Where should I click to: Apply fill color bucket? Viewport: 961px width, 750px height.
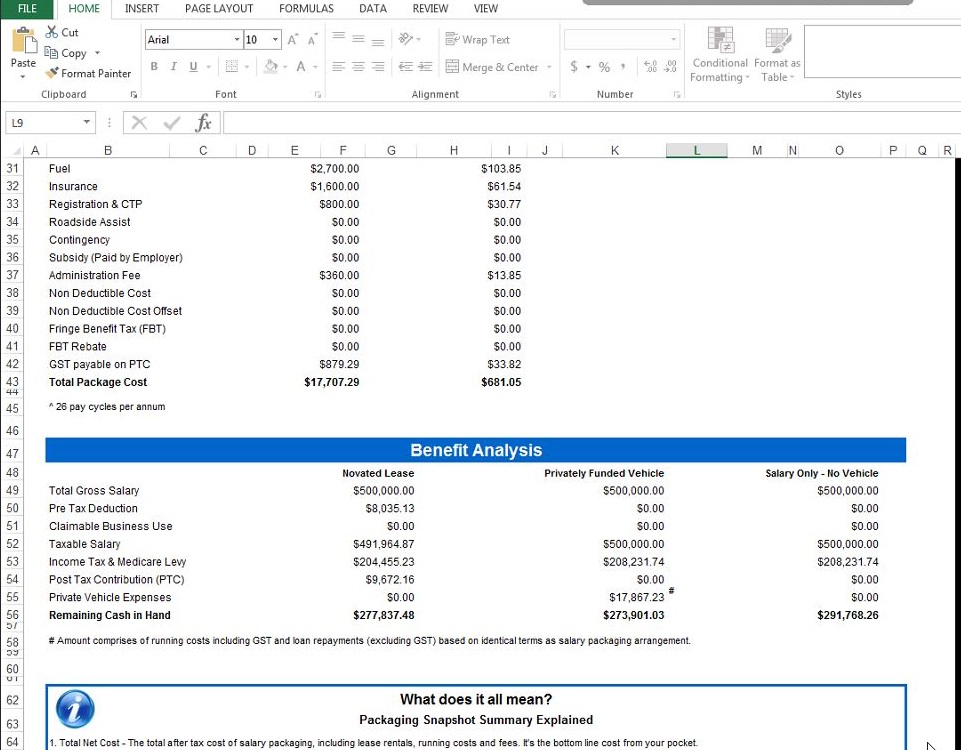click(270, 66)
